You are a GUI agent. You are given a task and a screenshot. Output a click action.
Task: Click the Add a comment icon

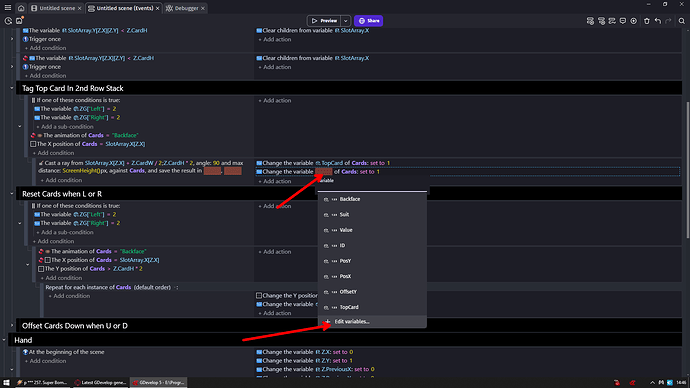622,21
